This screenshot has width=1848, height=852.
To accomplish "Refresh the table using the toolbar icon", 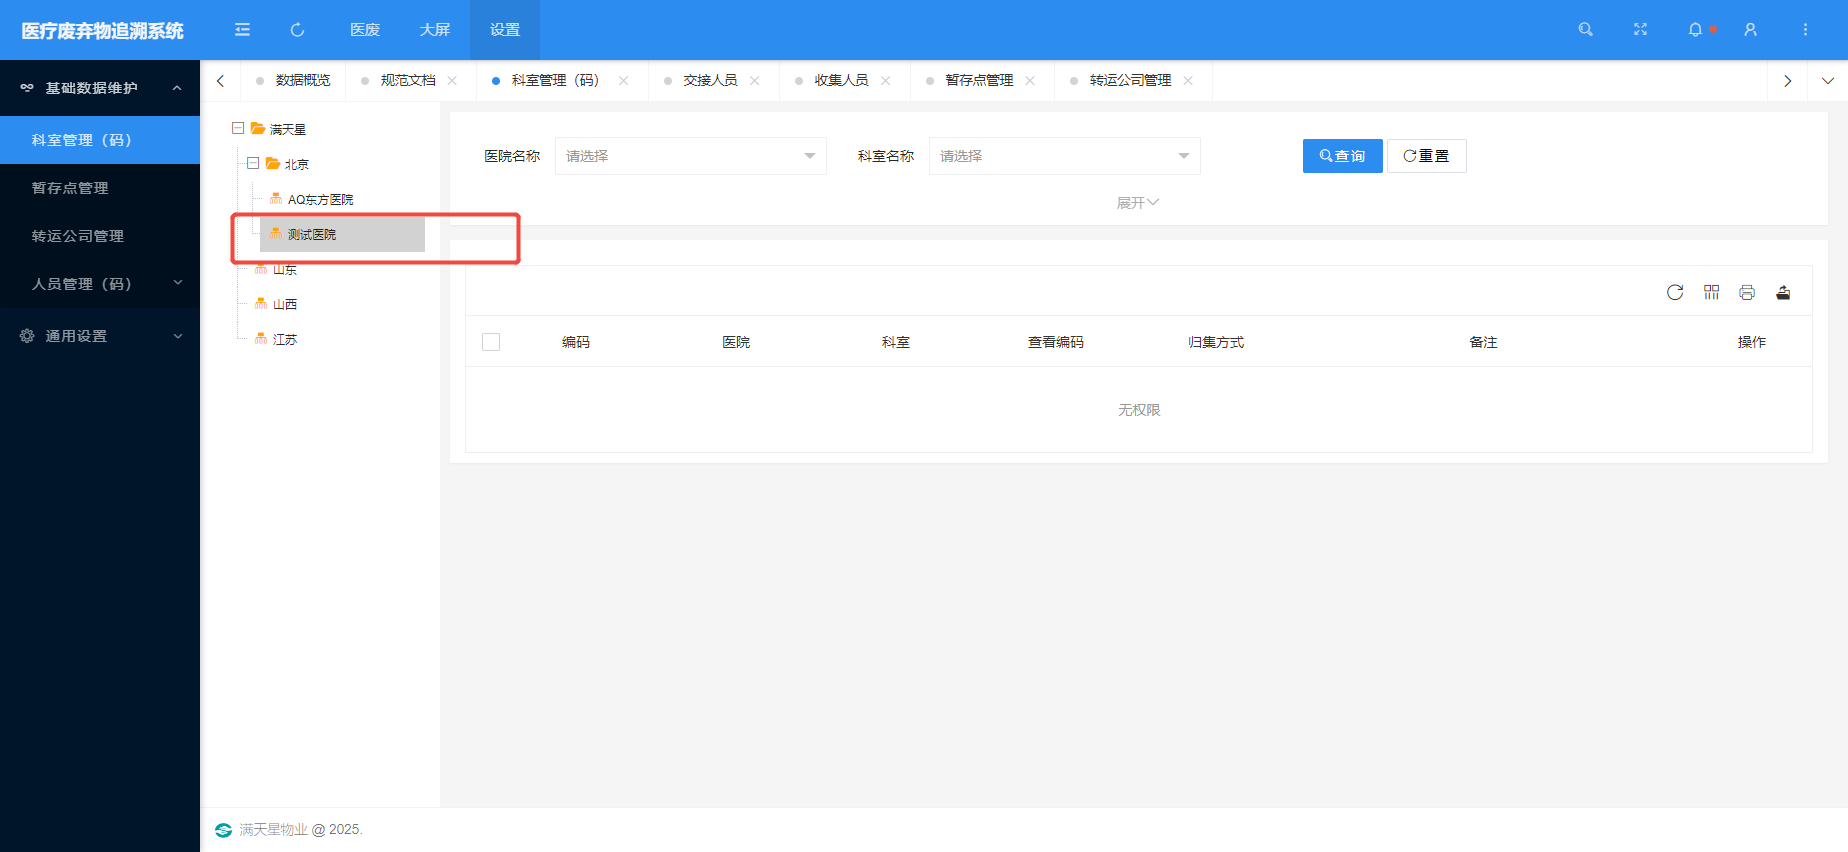I will tap(1675, 292).
